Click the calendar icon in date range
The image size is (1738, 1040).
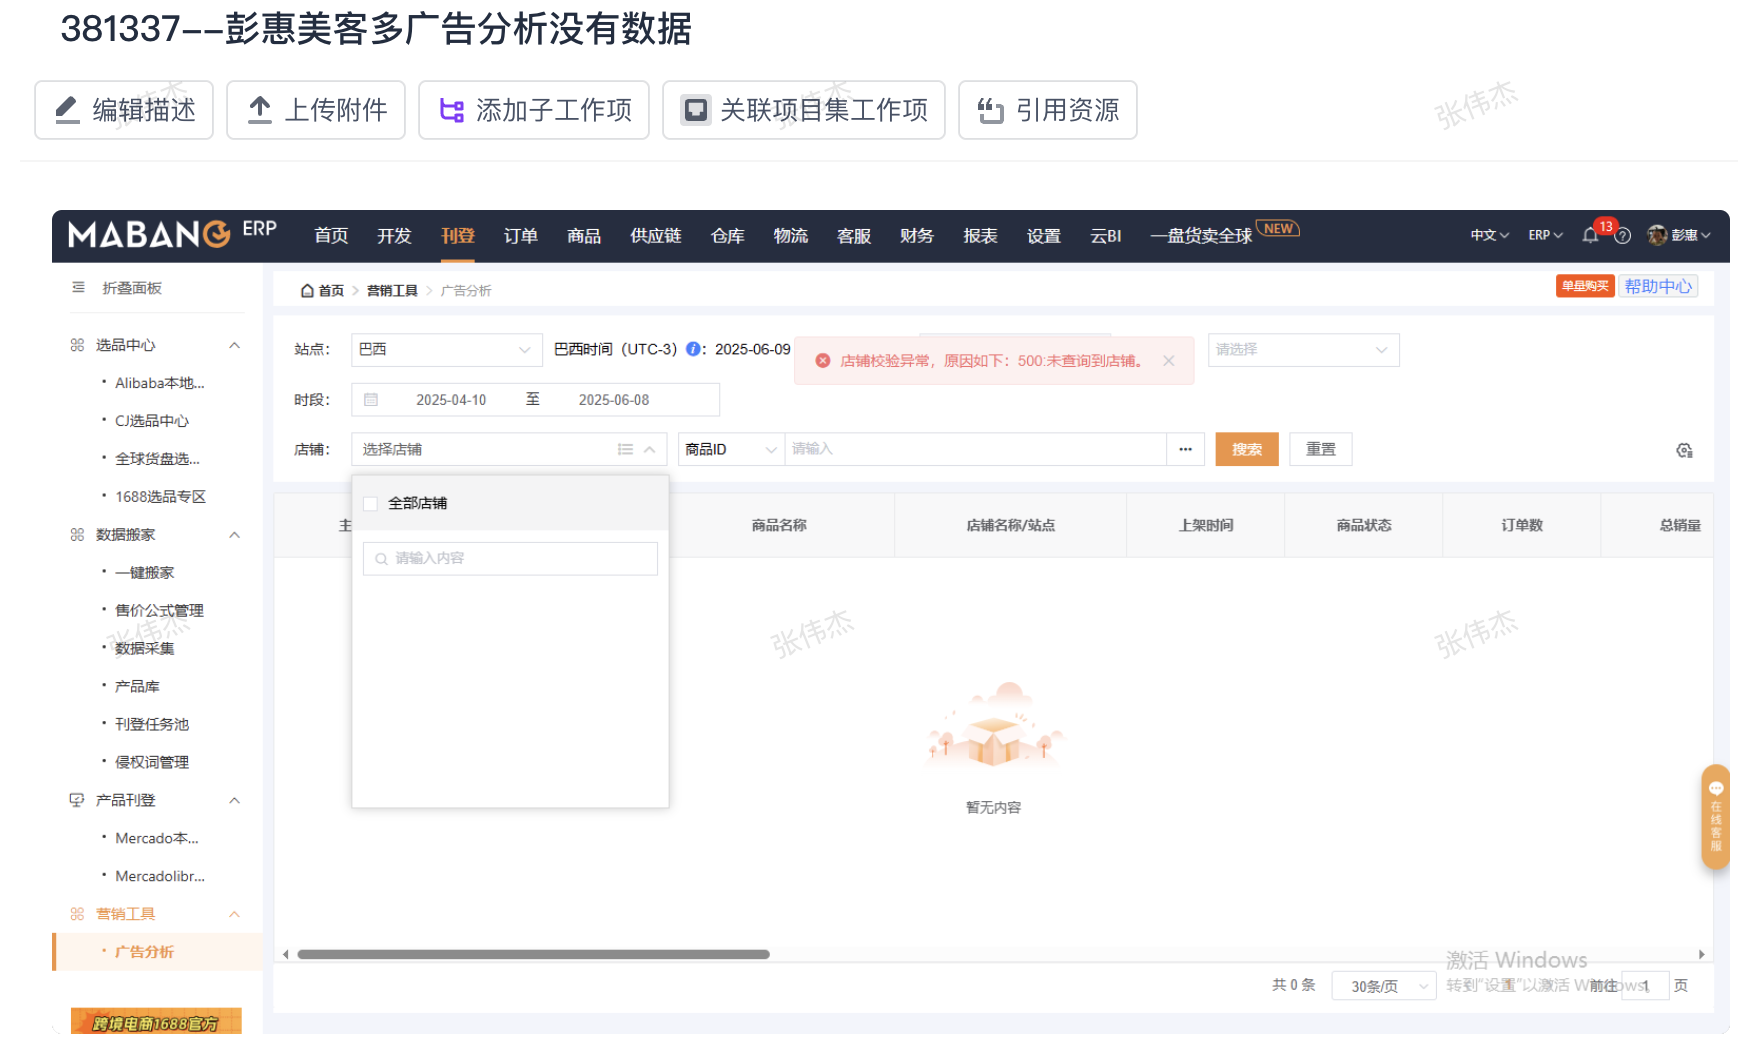point(371,400)
